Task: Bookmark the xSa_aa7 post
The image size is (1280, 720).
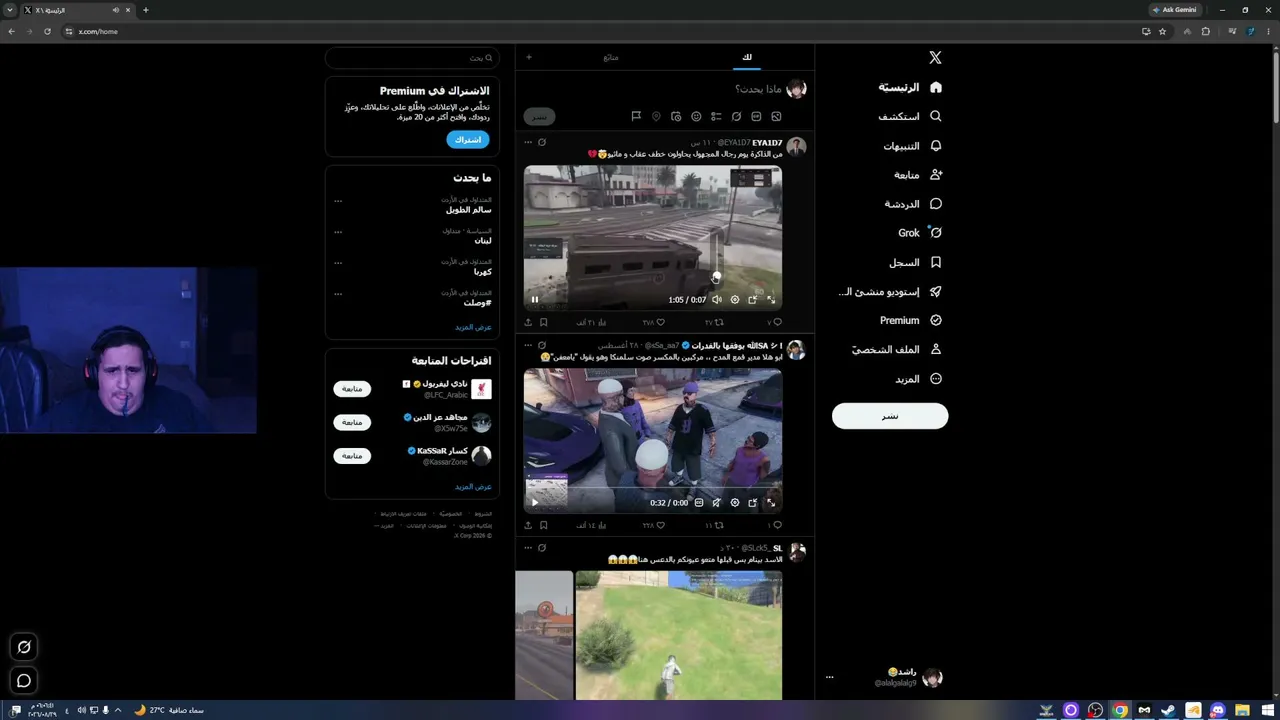Action: click(544, 525)
